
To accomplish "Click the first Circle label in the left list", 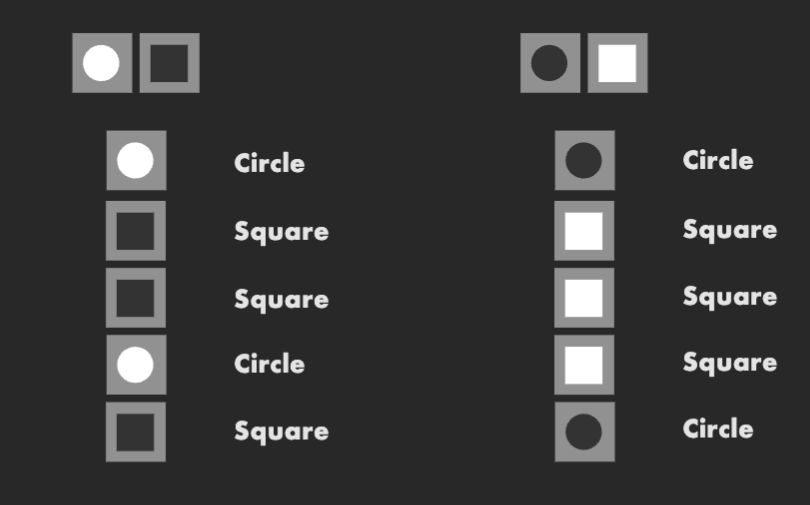I will tap(269, 163).
